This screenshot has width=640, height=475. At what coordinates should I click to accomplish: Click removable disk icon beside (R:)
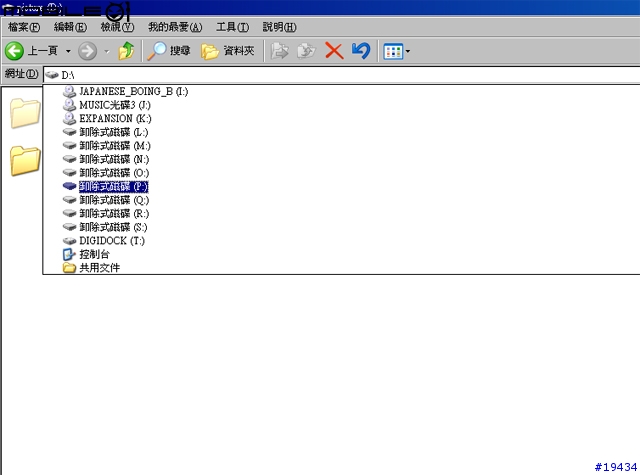pos(69,213)
